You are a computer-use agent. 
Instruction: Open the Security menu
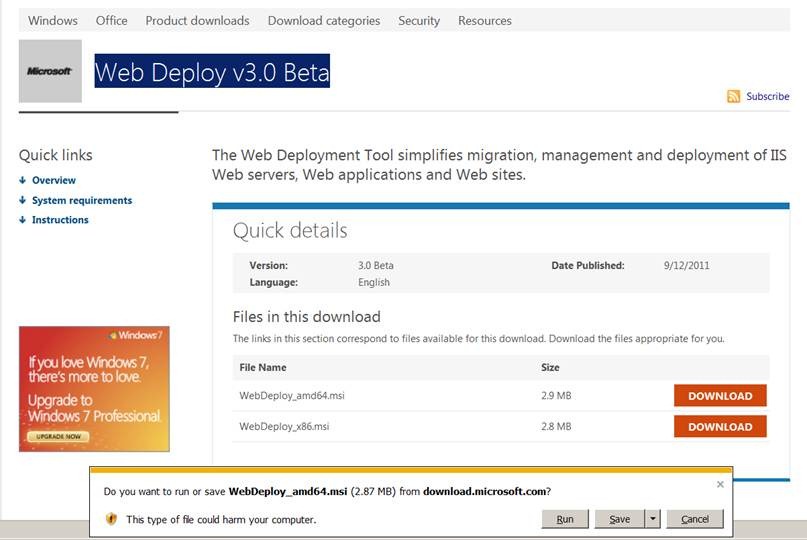pos(419,21)
